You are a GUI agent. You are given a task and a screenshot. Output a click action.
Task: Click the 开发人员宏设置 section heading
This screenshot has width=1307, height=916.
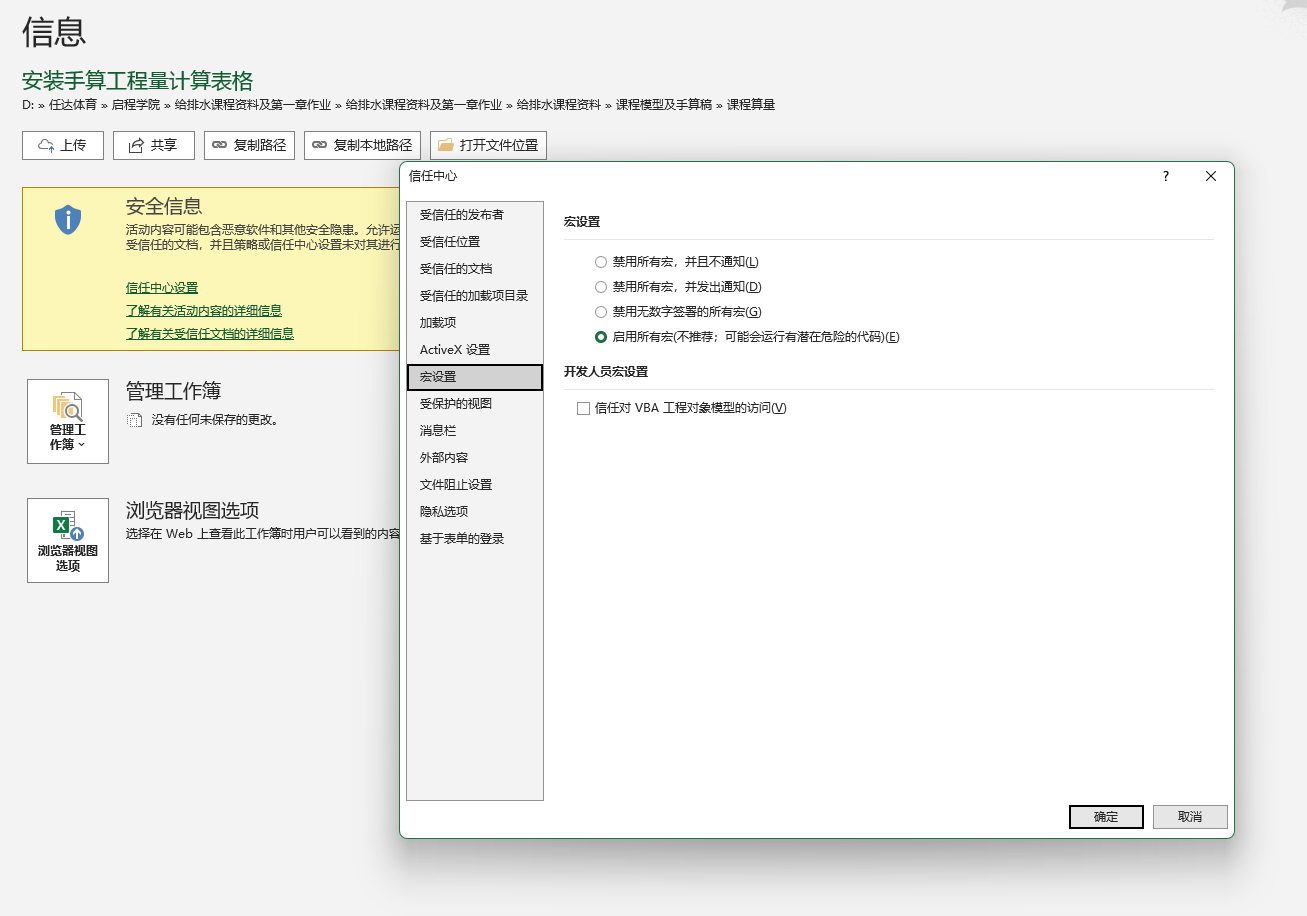[x=606, y=372]
